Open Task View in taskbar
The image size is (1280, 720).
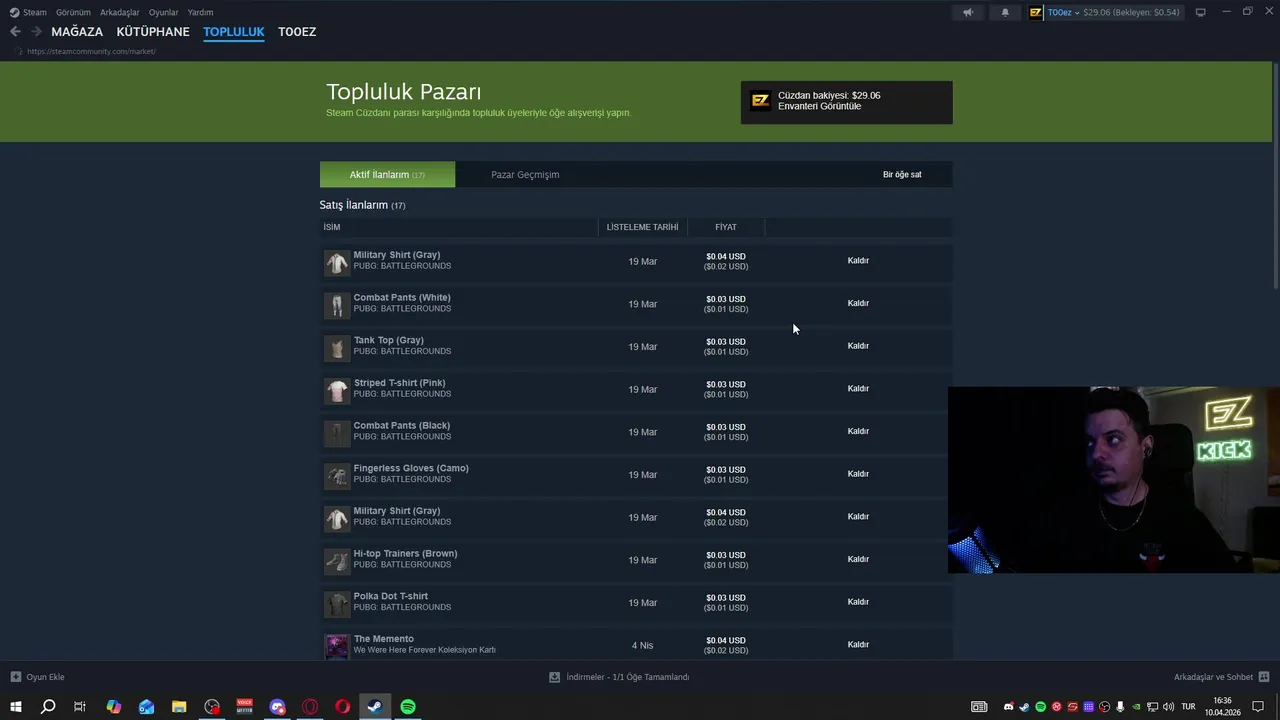[x=80, y=707]
